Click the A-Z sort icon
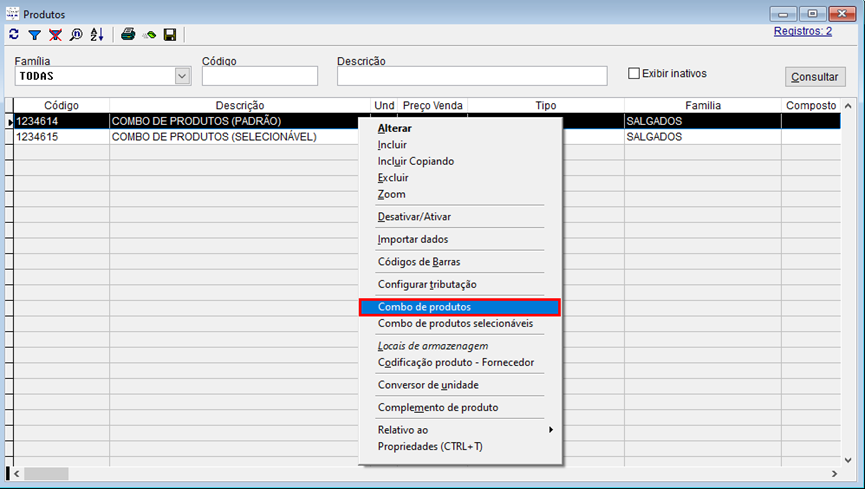Viewport: 865px width, 489px height. 97,35
